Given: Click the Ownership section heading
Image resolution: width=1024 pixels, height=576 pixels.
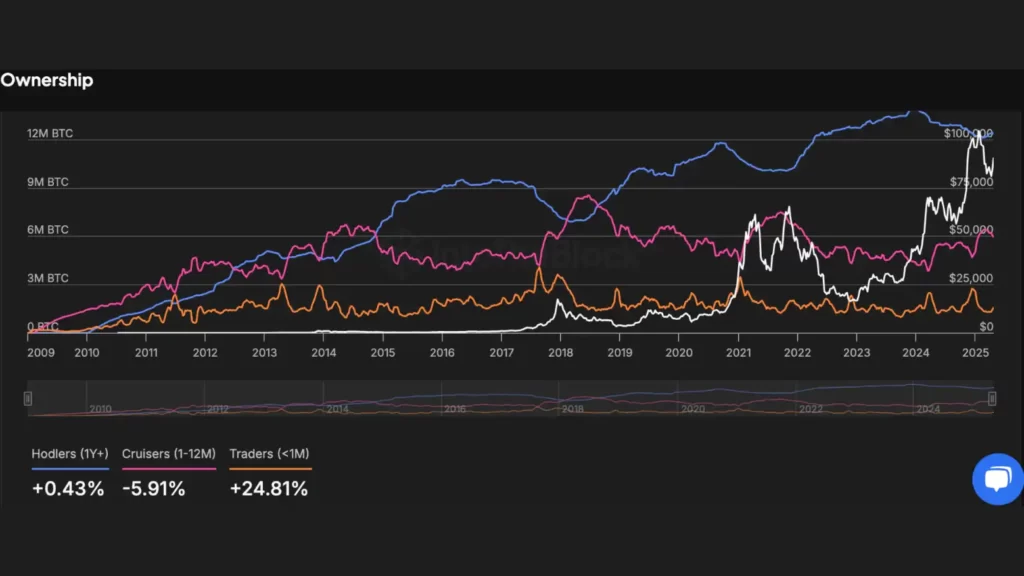Looking at the screenshot, I should tap(47, 81).
